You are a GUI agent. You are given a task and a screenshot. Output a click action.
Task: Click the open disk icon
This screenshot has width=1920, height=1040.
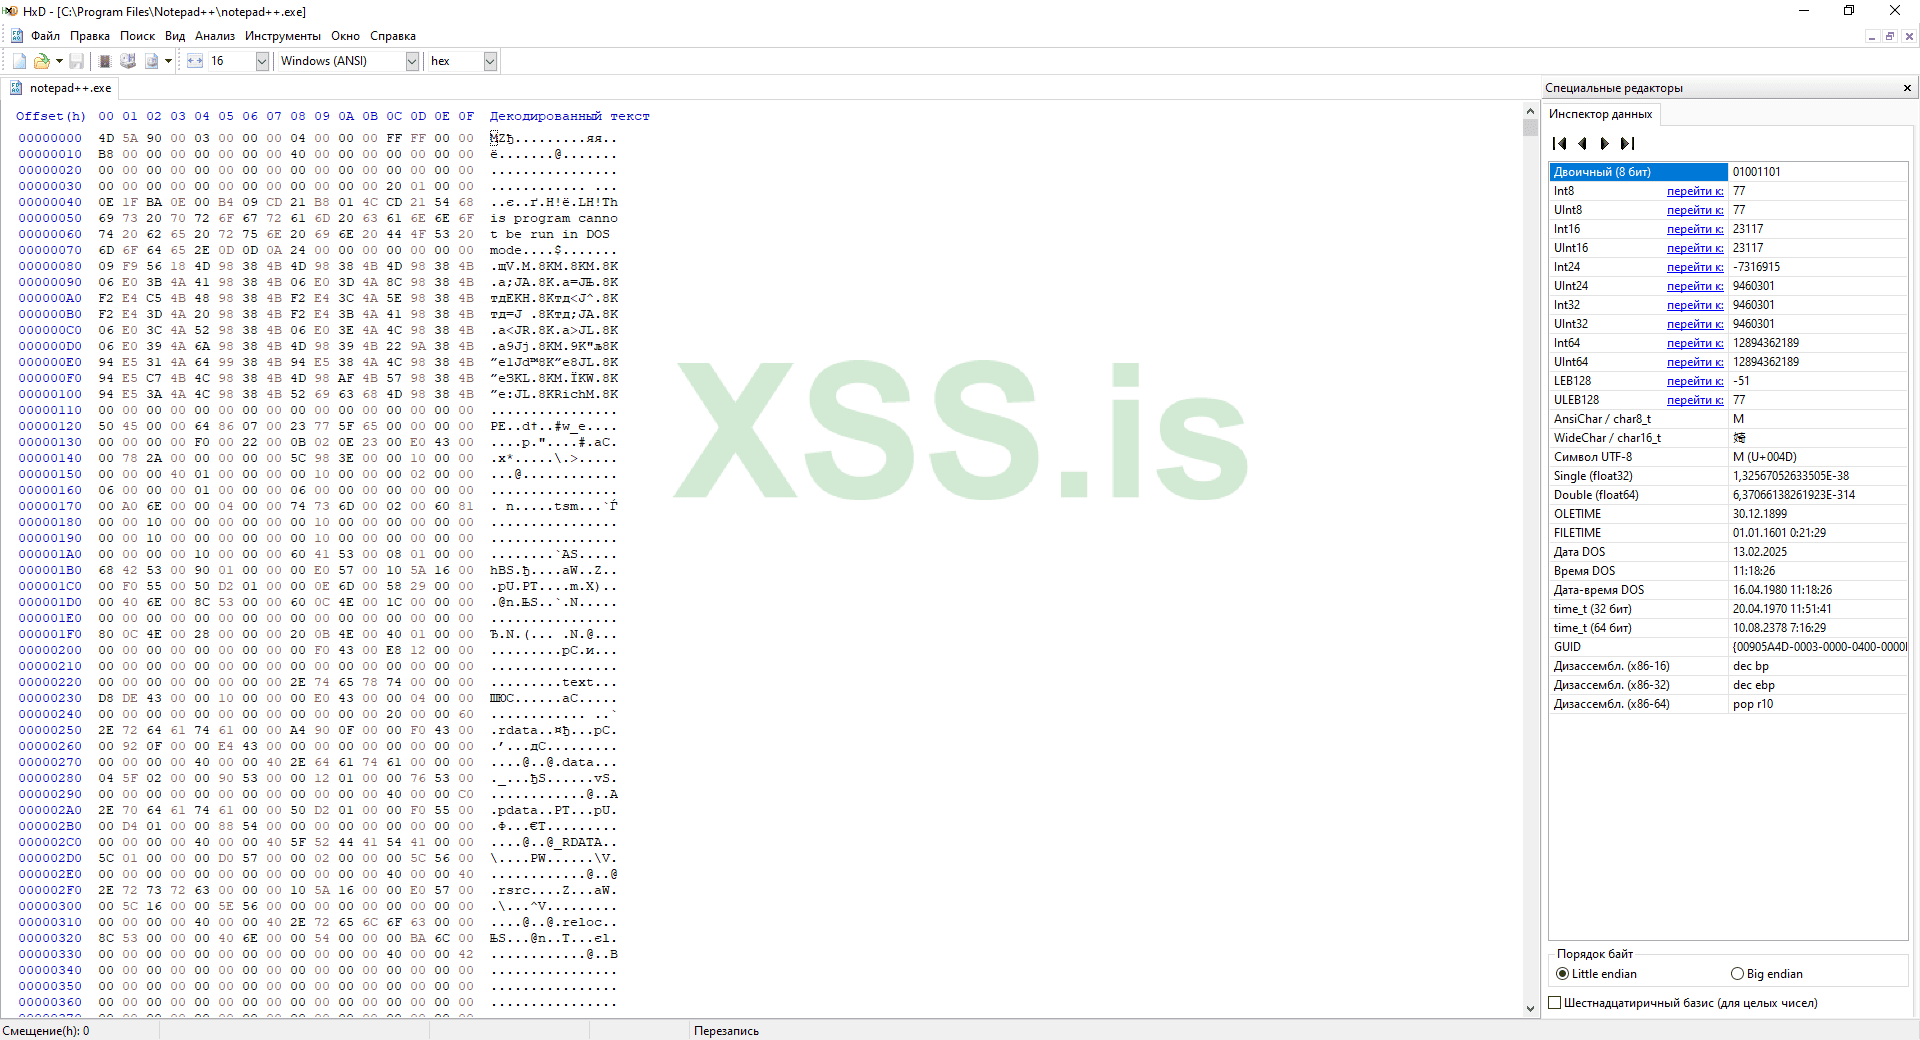[128, 61]
